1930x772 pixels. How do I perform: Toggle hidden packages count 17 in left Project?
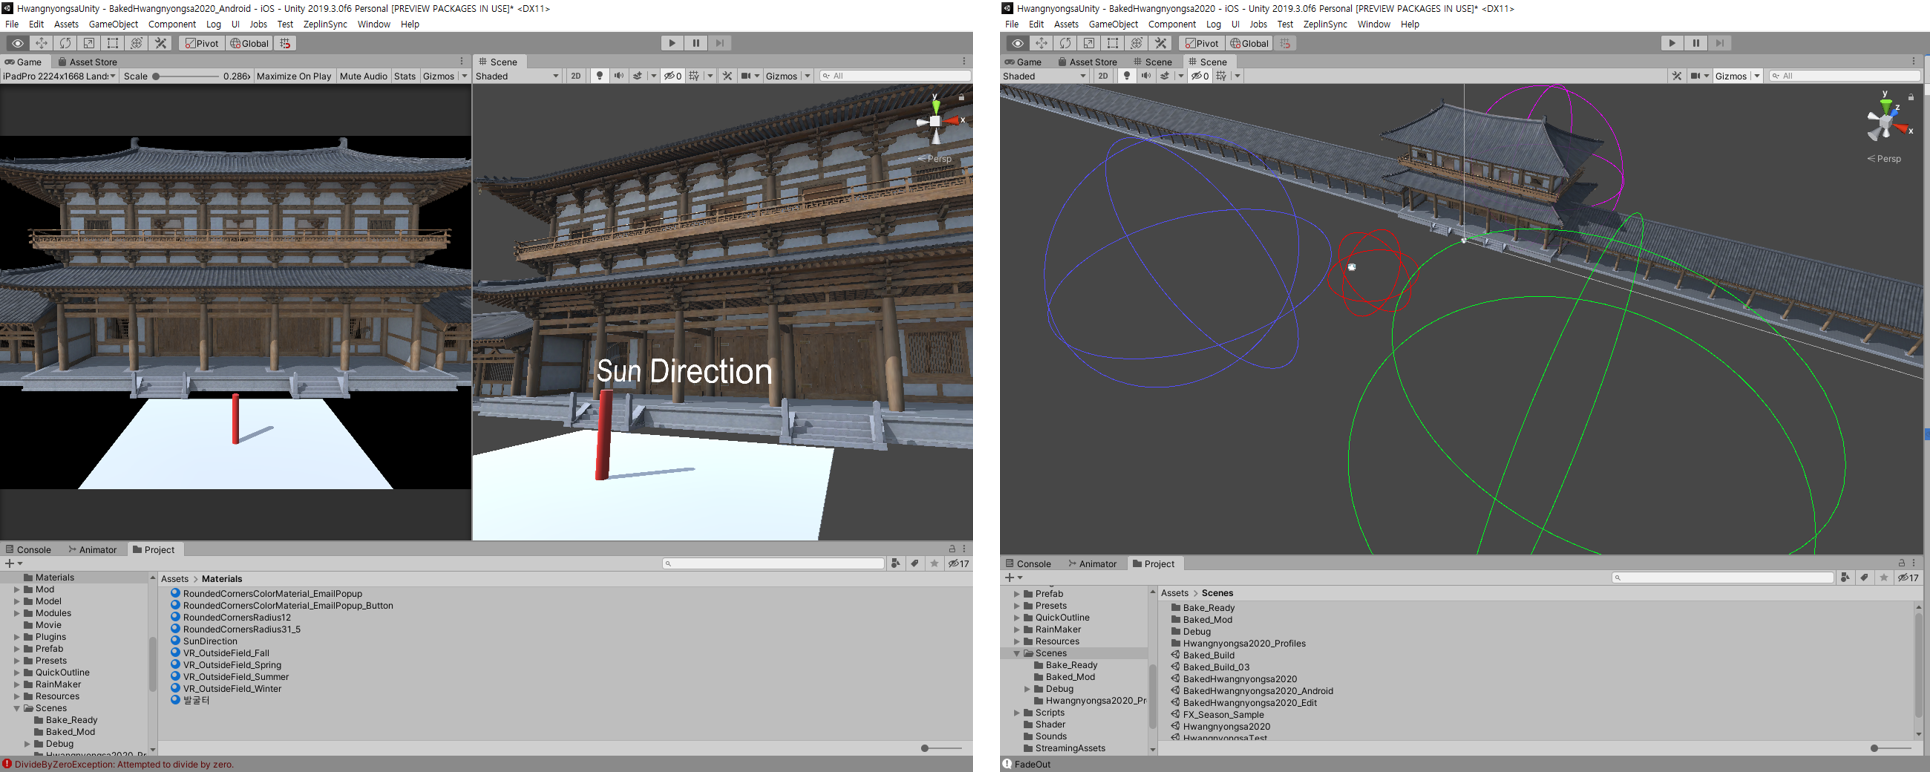pos(959,563)
